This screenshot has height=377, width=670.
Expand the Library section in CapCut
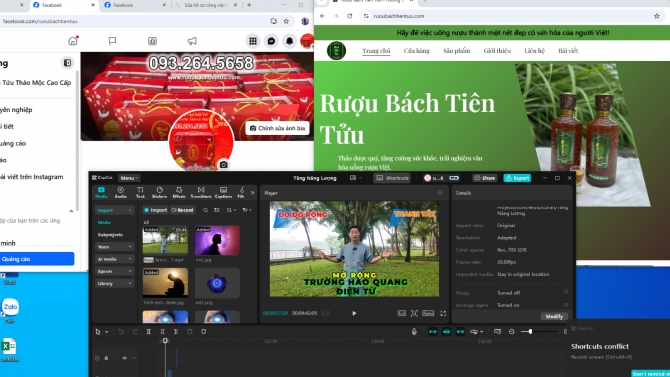click(x=114, y=283)
